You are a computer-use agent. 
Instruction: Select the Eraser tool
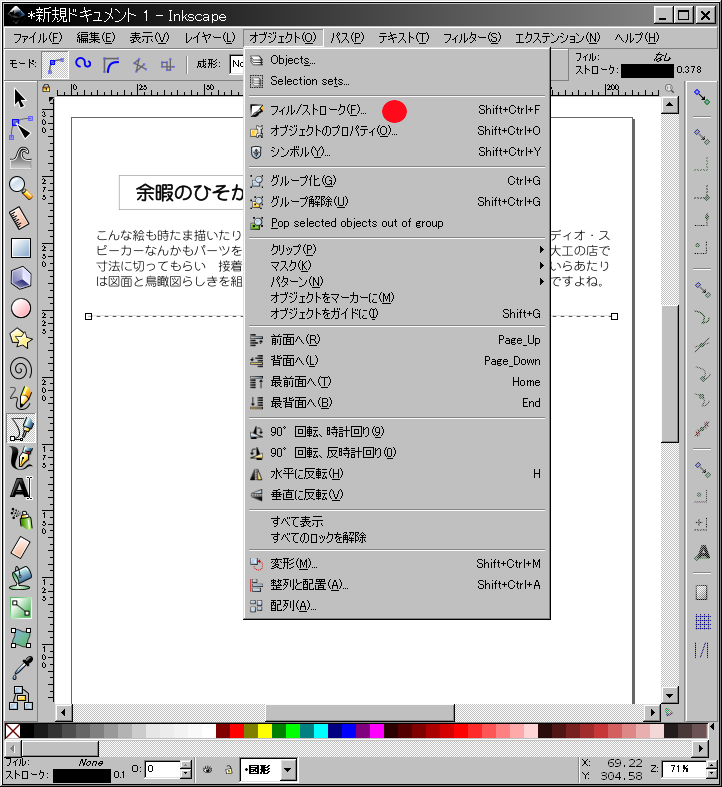click(20, 547)
